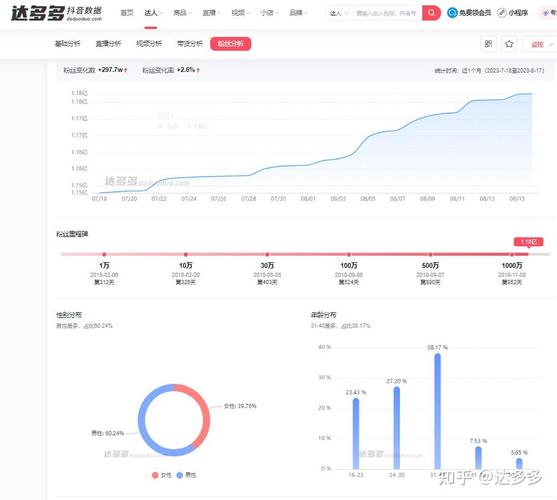Click the 100万 milestone marker
Screen dimensions: 557x500
349,255
